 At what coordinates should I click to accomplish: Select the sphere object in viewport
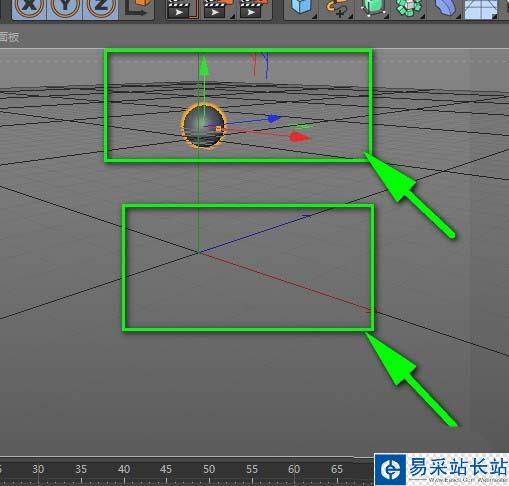tap(203, 126)
